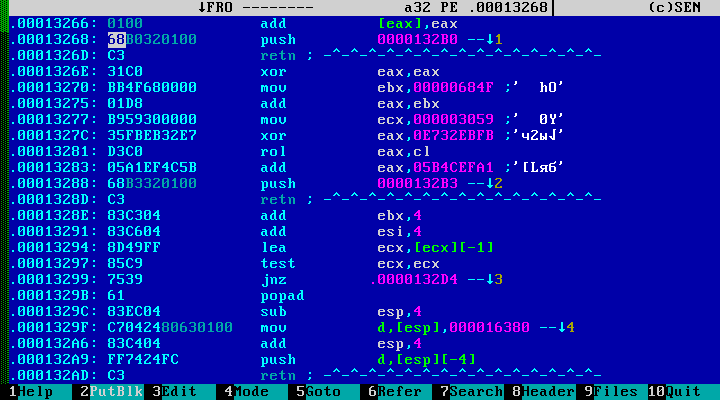Select PutBlk in the bottom key bar
The height and width of the screenshot is (400, 720).
(110, 392)
